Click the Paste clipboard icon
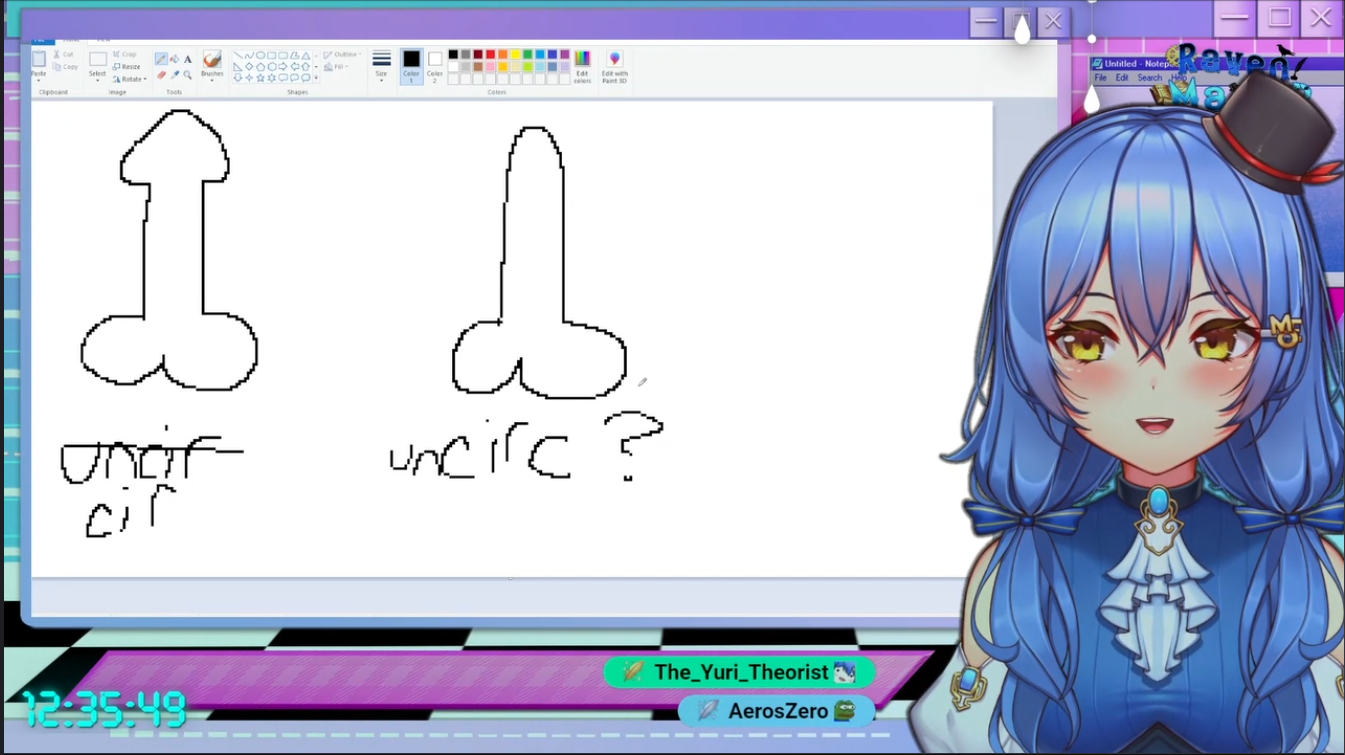This screenshot has height=755, width=1345. 39,59
